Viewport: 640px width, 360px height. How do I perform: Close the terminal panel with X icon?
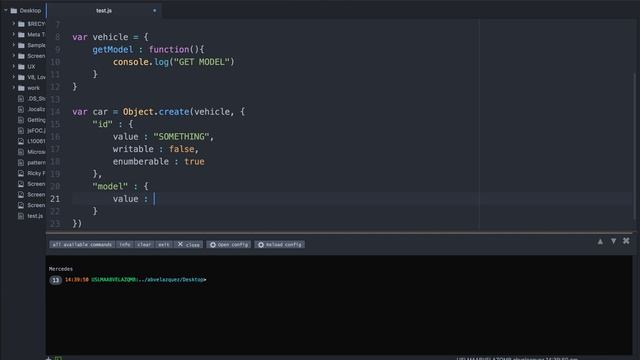[626, 241]
